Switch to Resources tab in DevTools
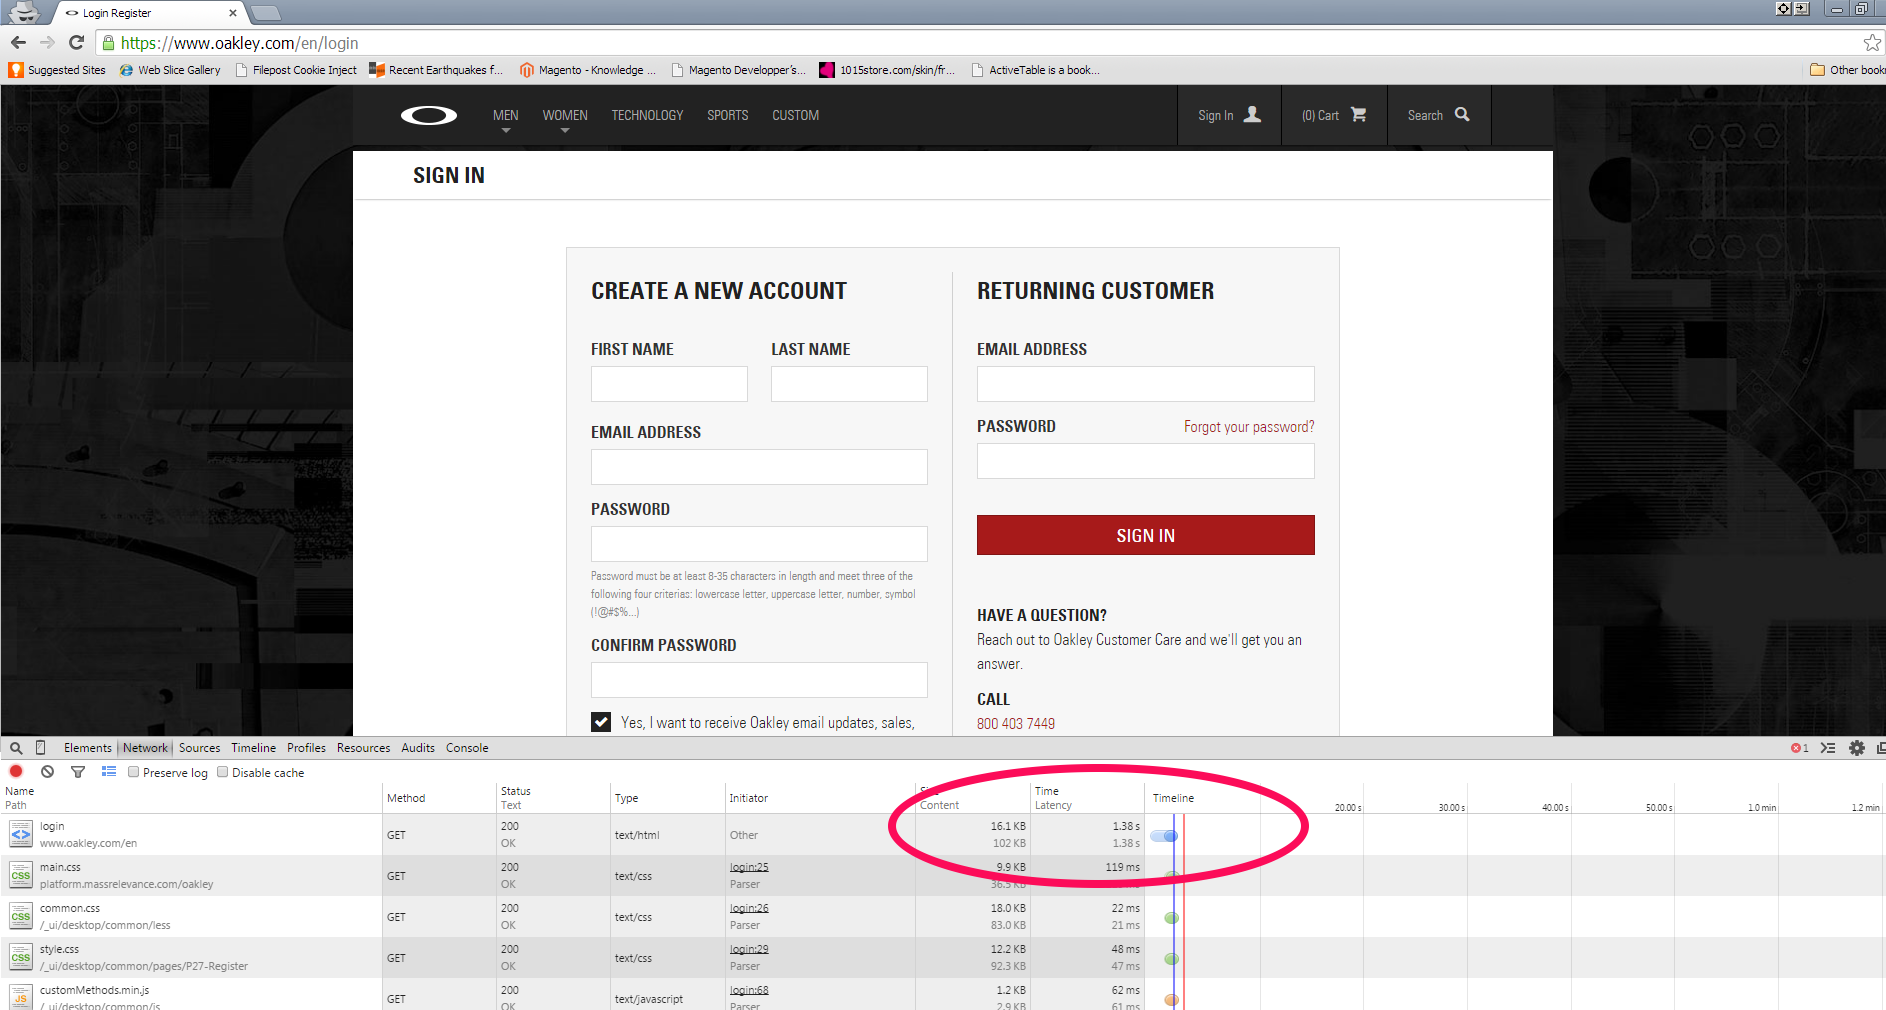The width and height of the screenshot is (1886, 1010). (x=364, y=748)
